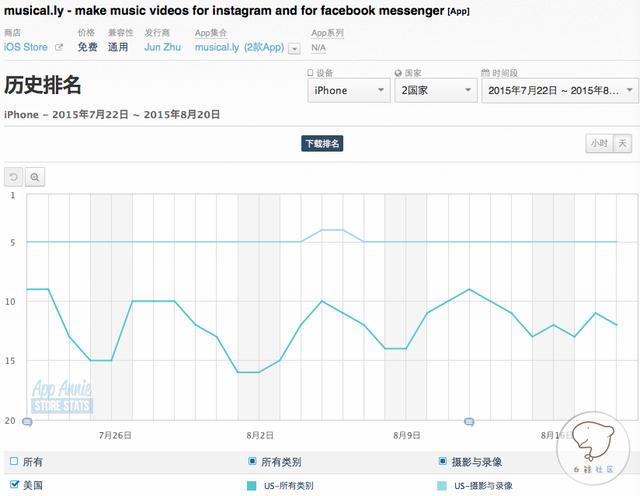Viewport: 640px width, 496px height.
Task: Toggle the 摄影与录像 category checkbox
Action: tap(442, 461)
